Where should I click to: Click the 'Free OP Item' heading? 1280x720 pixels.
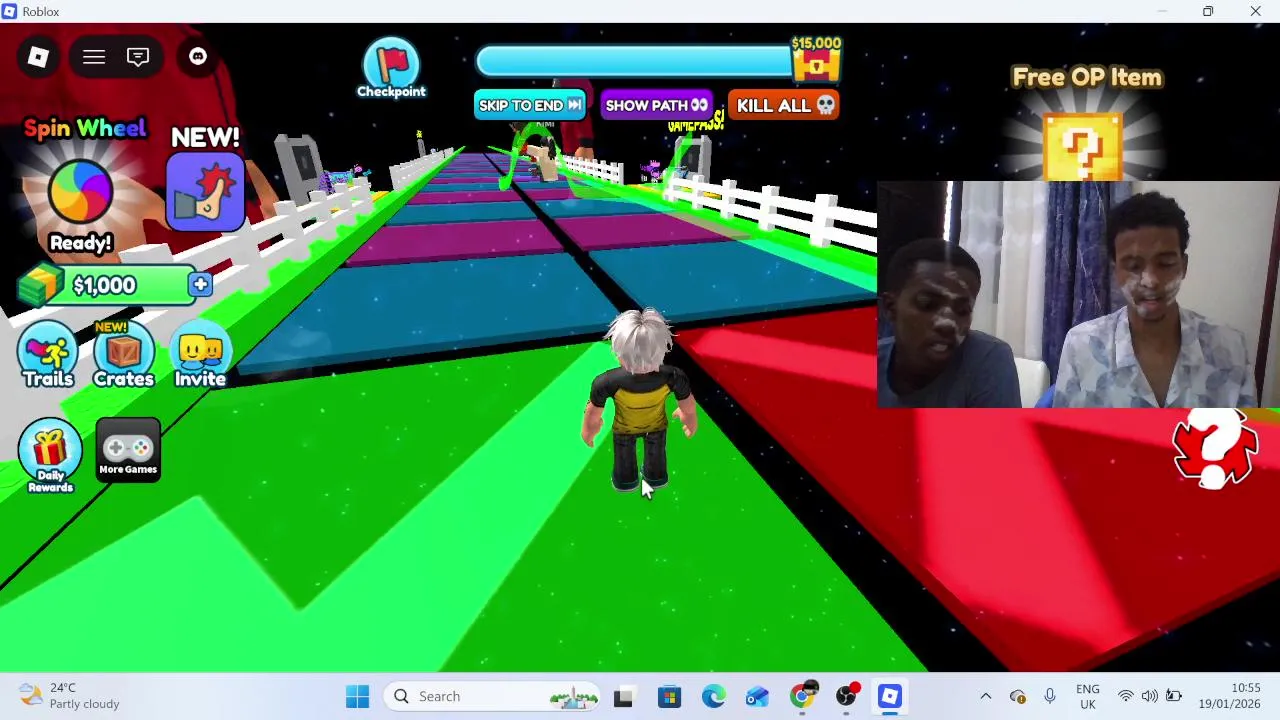point(1087,77)
